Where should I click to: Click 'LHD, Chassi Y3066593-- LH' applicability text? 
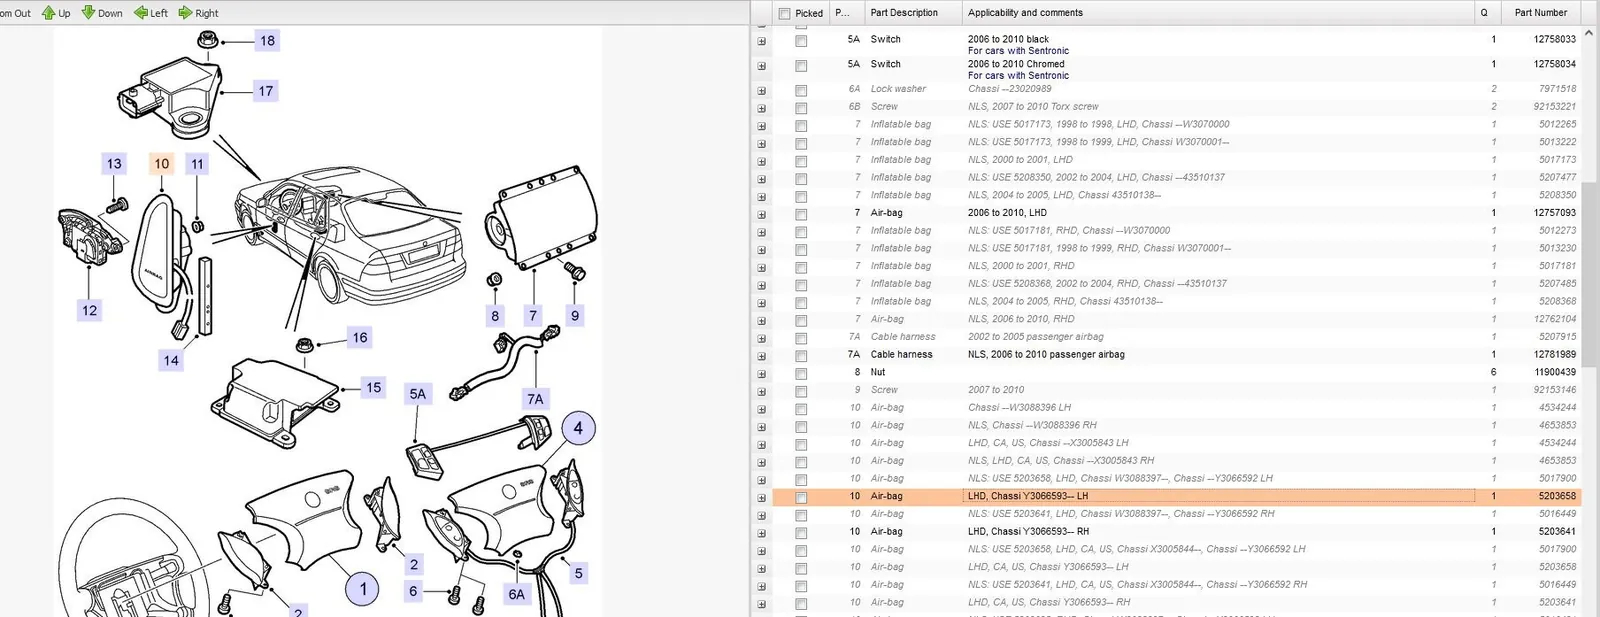click(x=1028, y=496)
